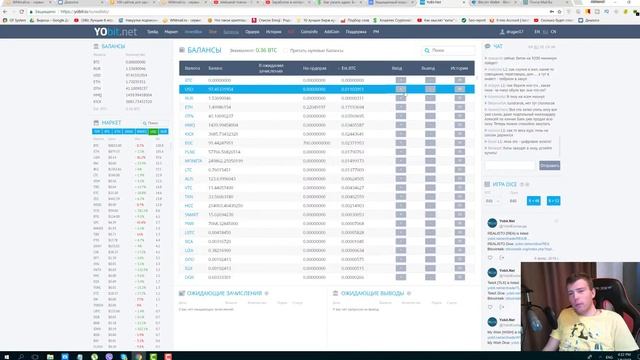Open Windows Start menu

[x=6, y=357]
